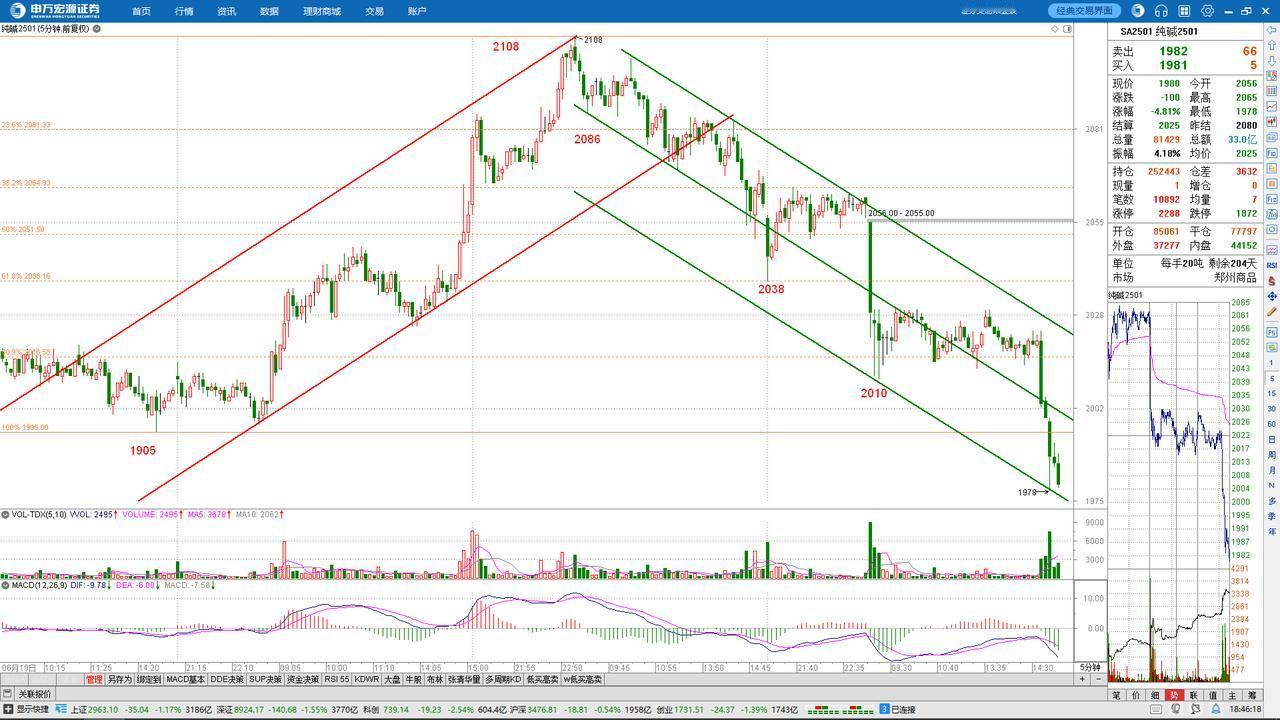Switch to RSI 55 template
Image resolution: width=1280 pixels, height=720 pixels.
point(337,679)
